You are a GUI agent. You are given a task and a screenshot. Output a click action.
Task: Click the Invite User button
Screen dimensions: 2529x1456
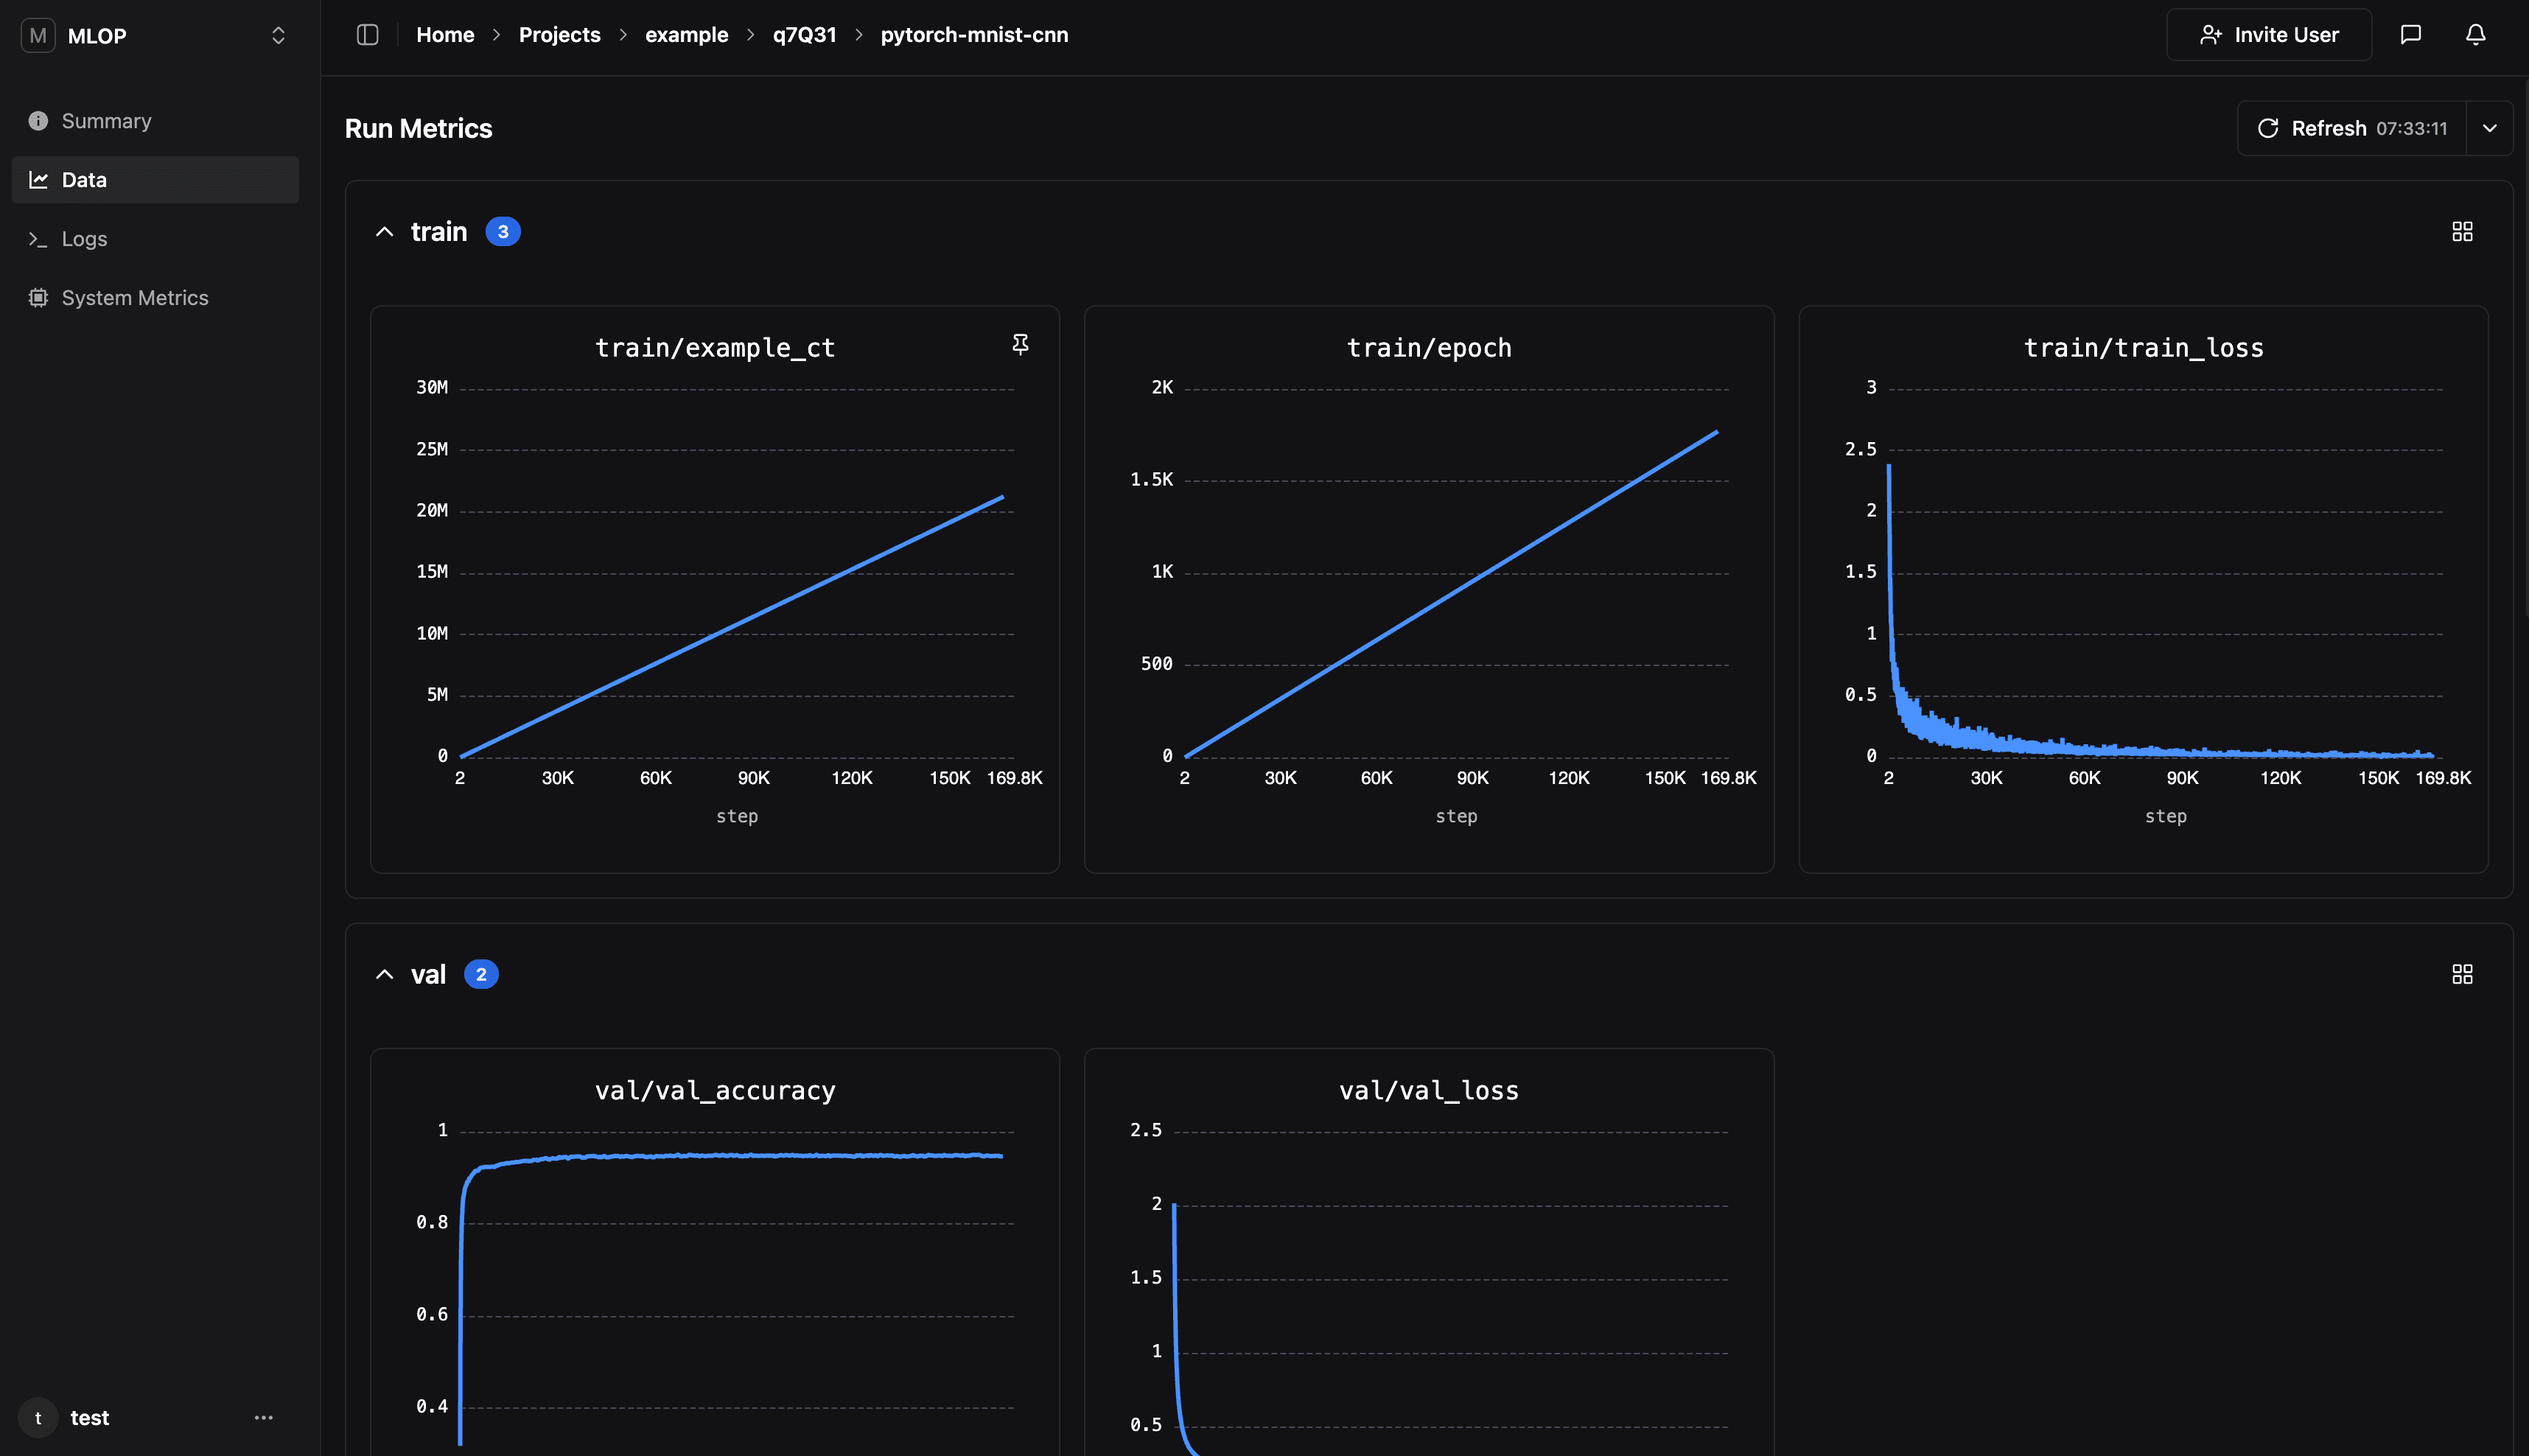(2268, 35)
